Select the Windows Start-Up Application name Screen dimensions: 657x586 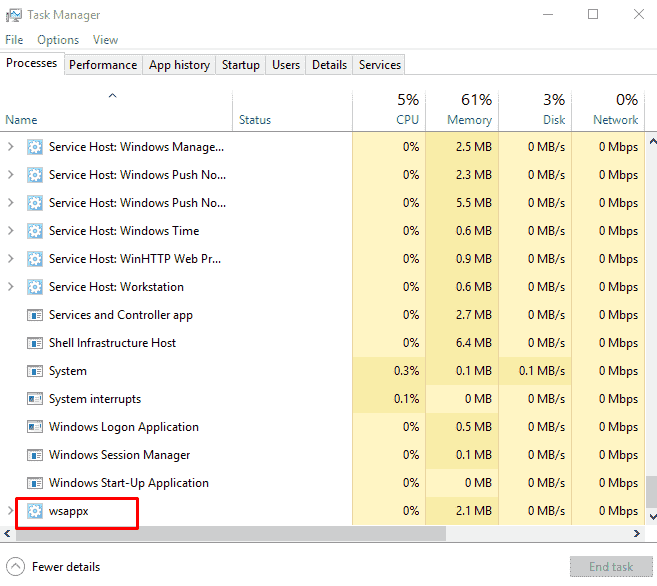coord(129,483)
